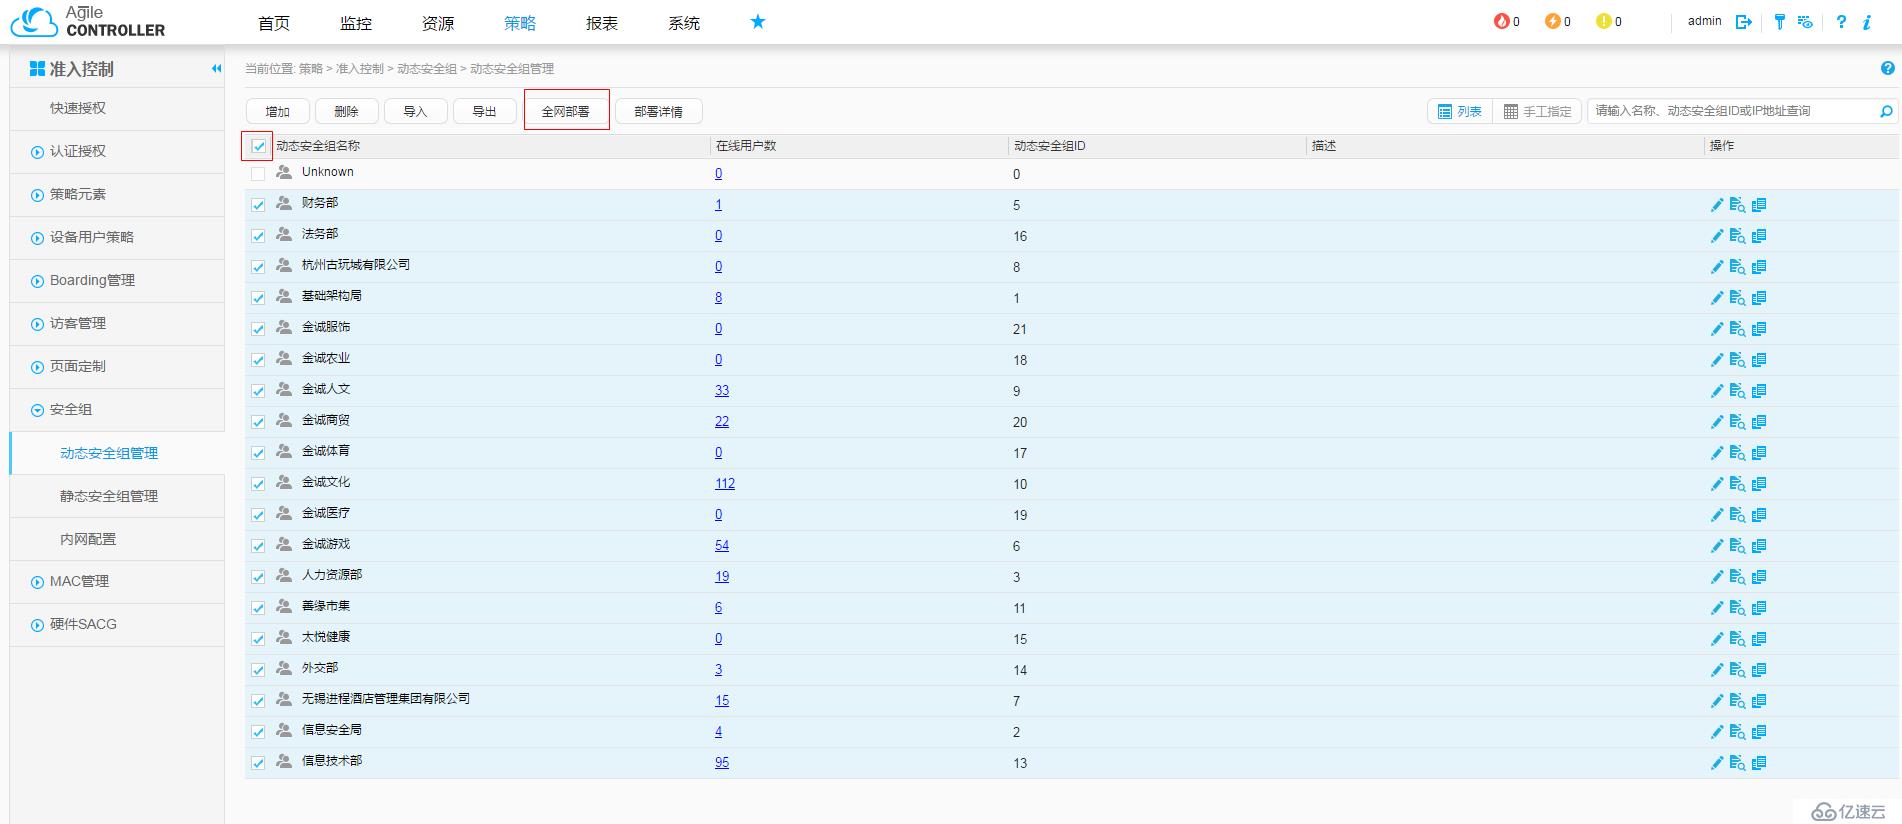Uncheck the 财务部 checkbox

(x=258, y=205)
